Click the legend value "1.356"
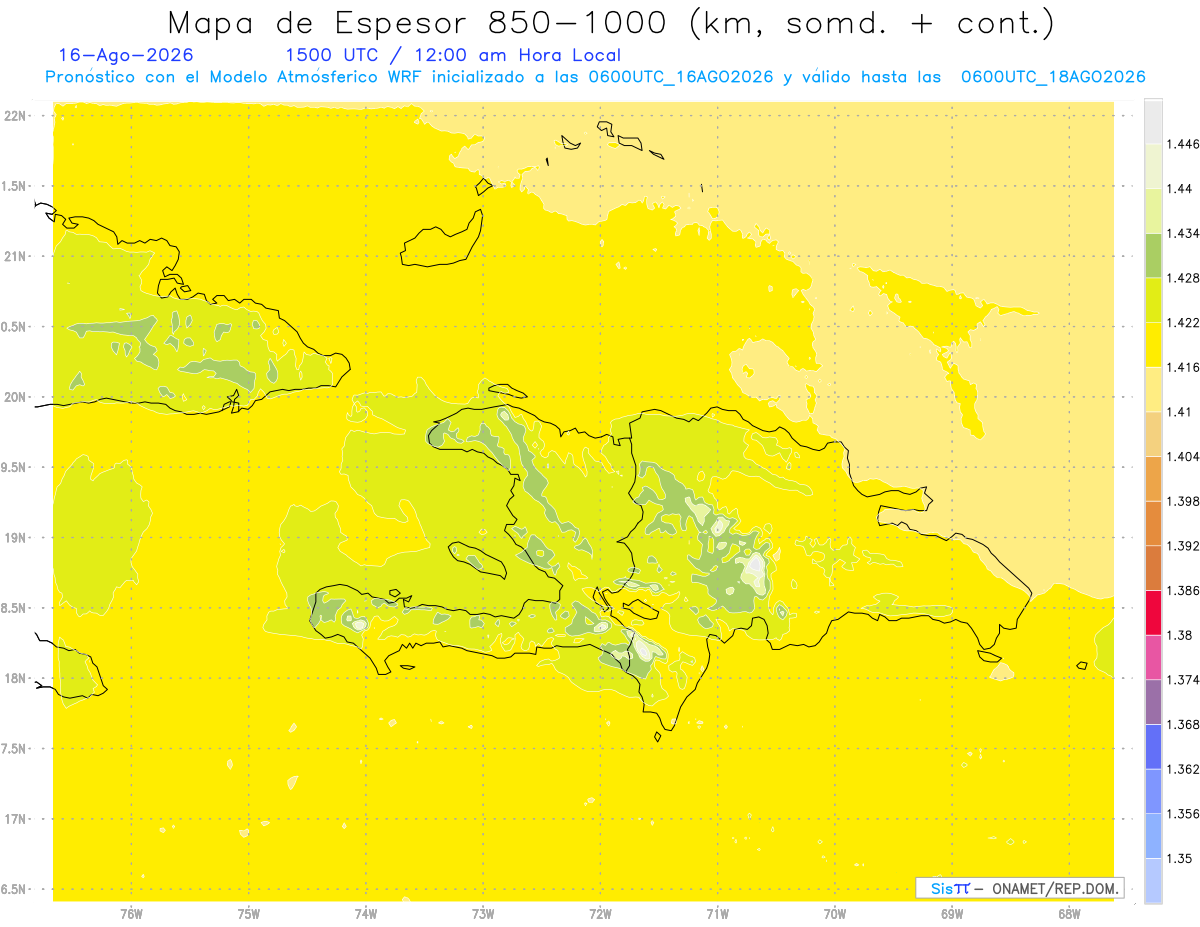Viewport: 1200px width, 927px height. (x=1183, y=814)
